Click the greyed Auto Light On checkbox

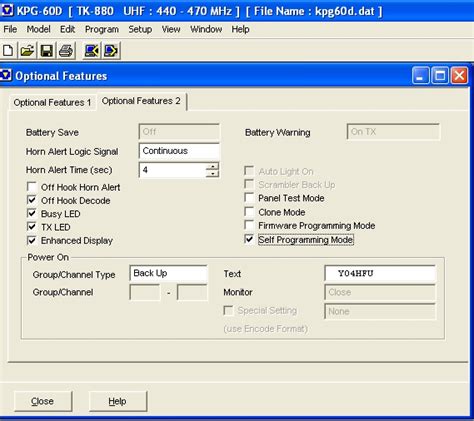point(249,171)
